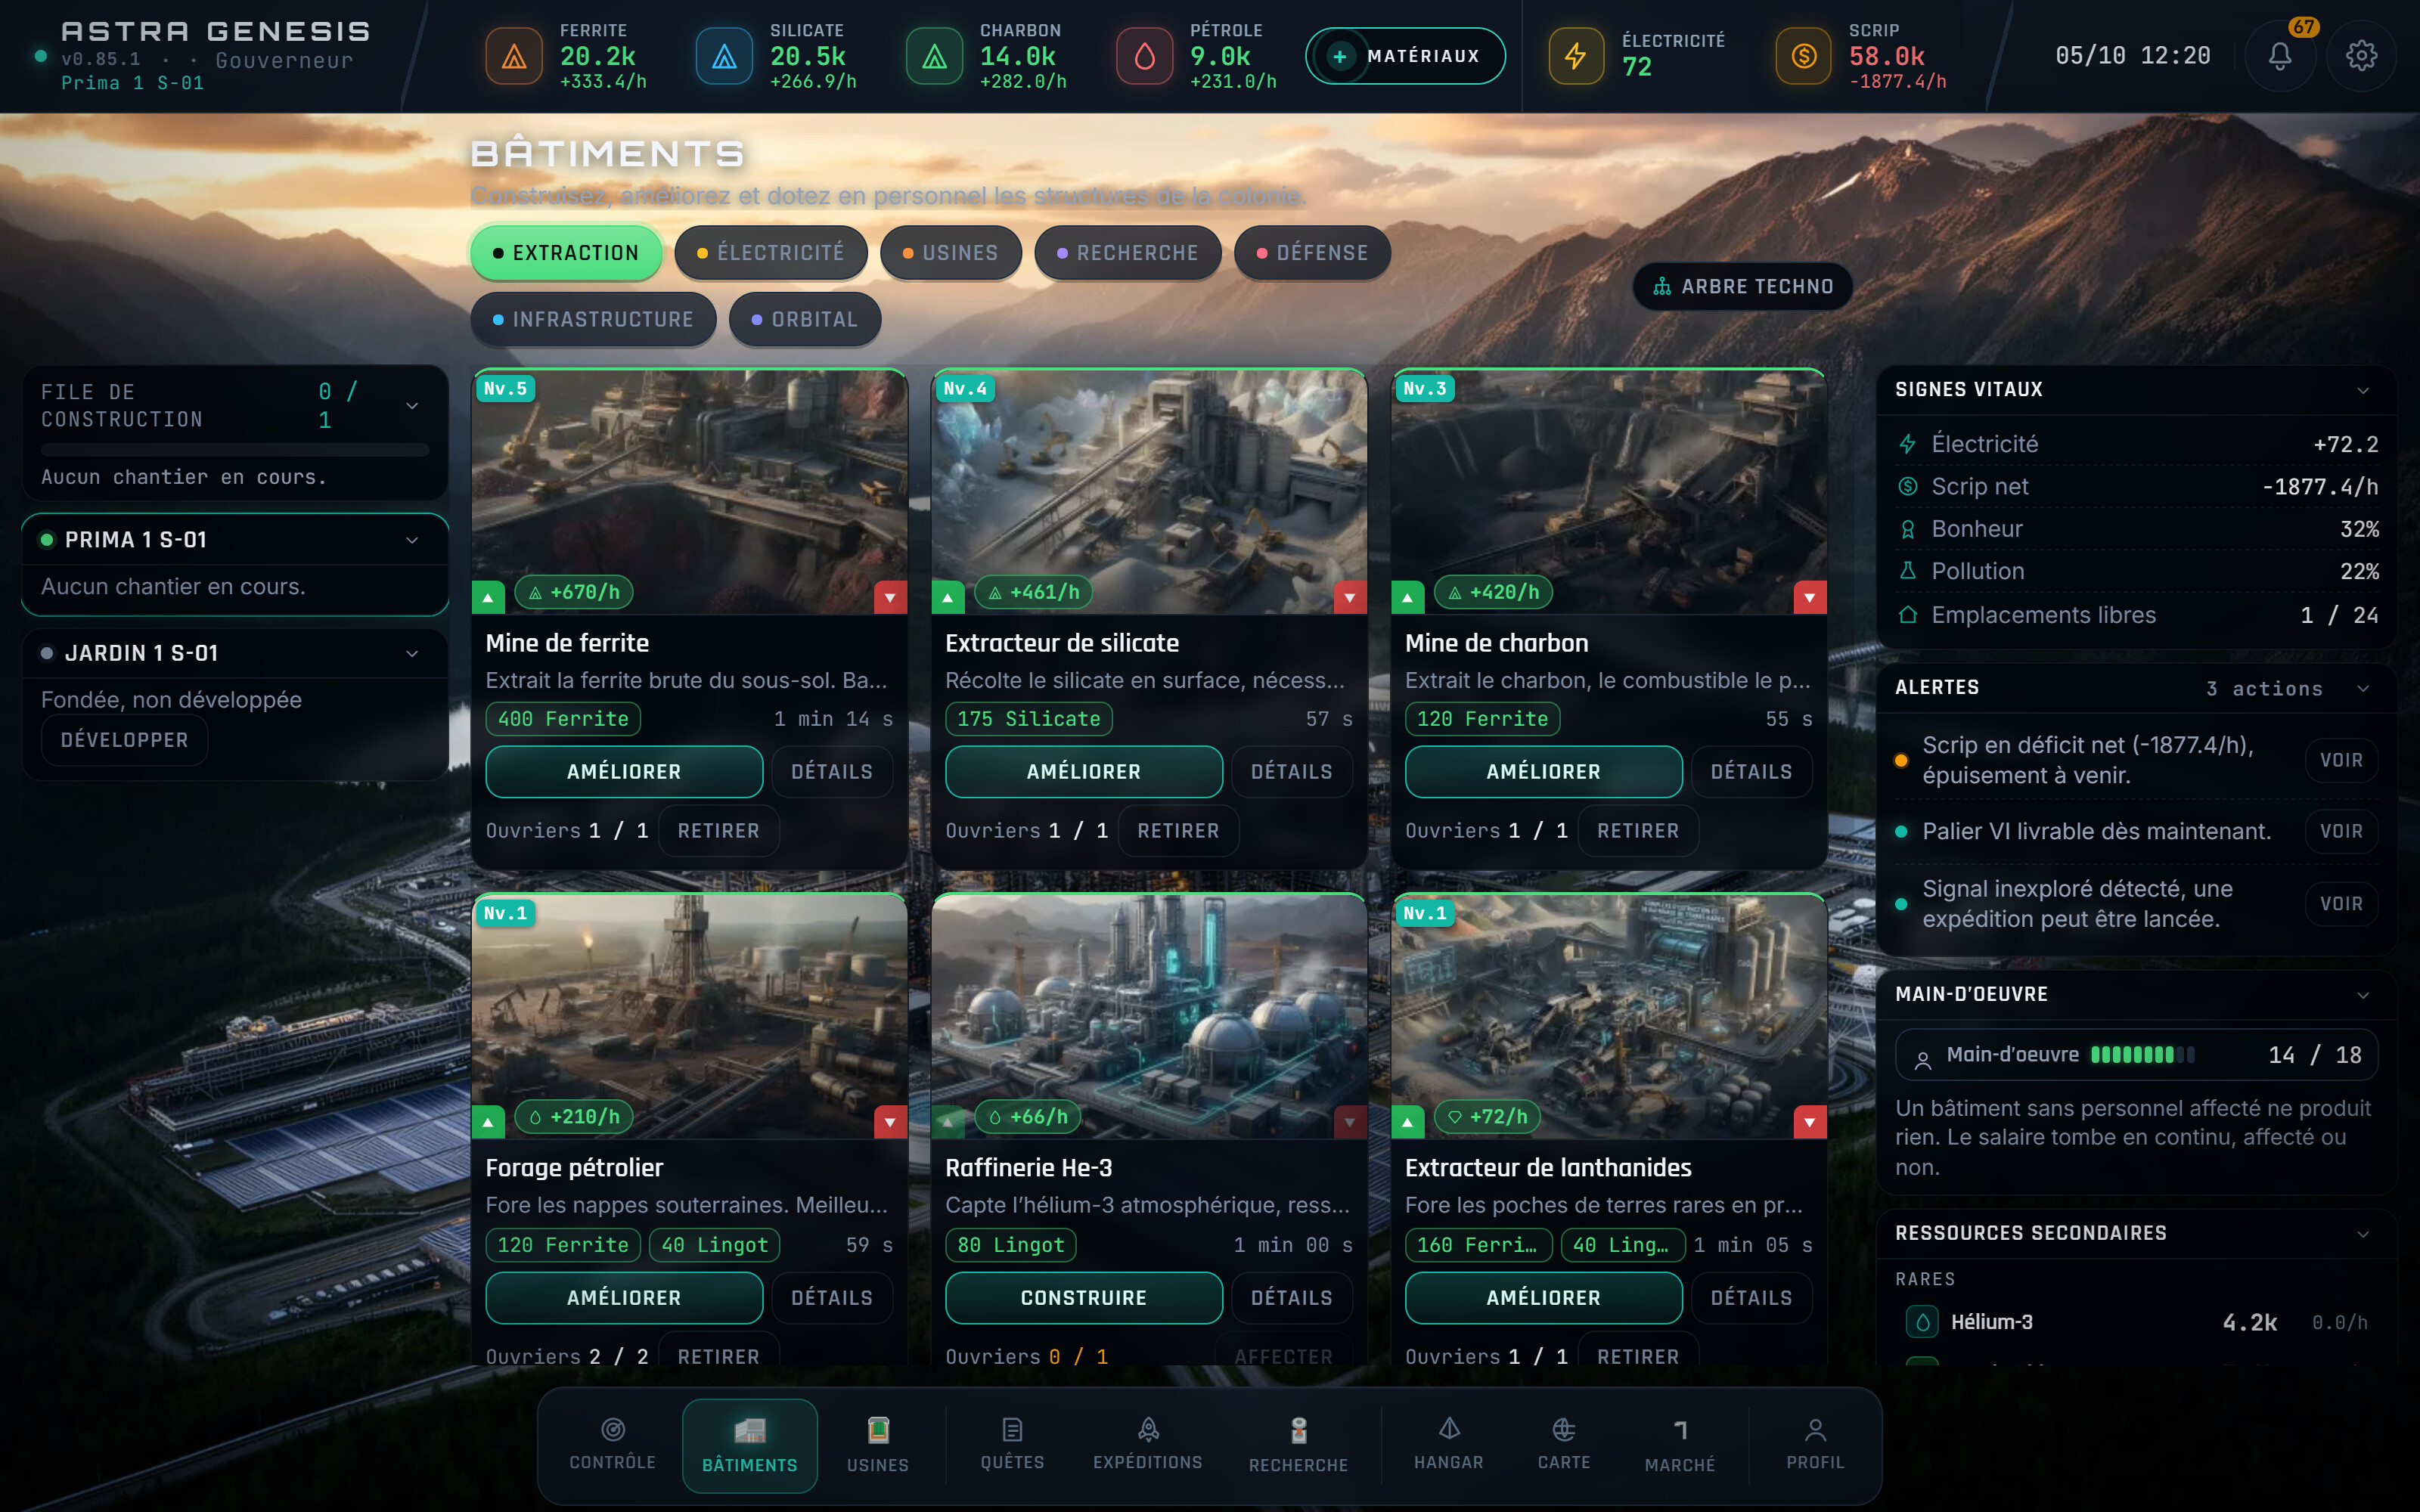The height and width of the screenshot is (1512, 2420).
Task: Select the Infrastructure category tab
Action: coord(593,320)
